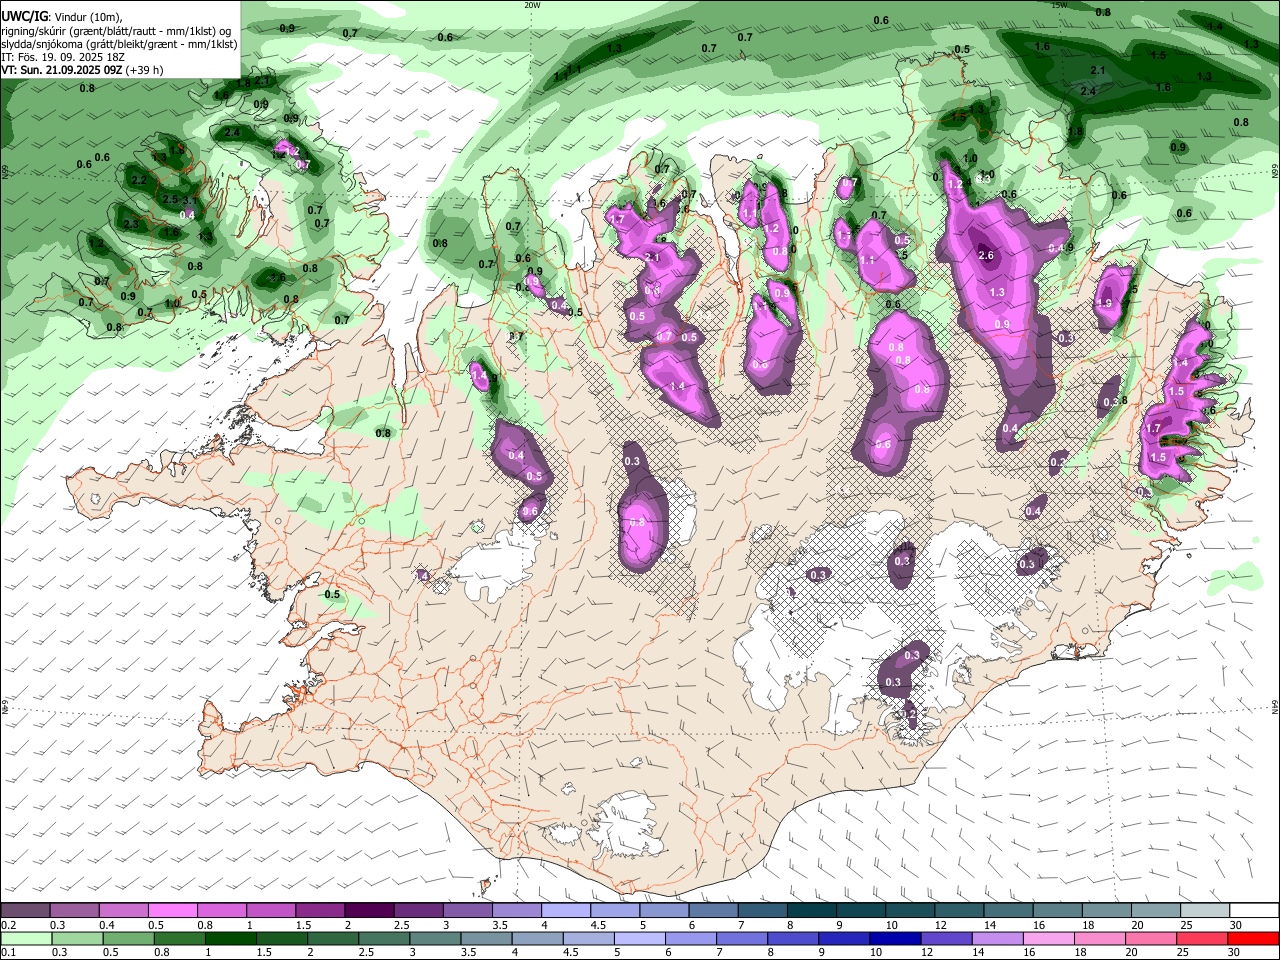This screenshot has height=960, width=1280.
Task: Pick the darkest green swatch labeled 1, lower scale
Action: point(229,938)
